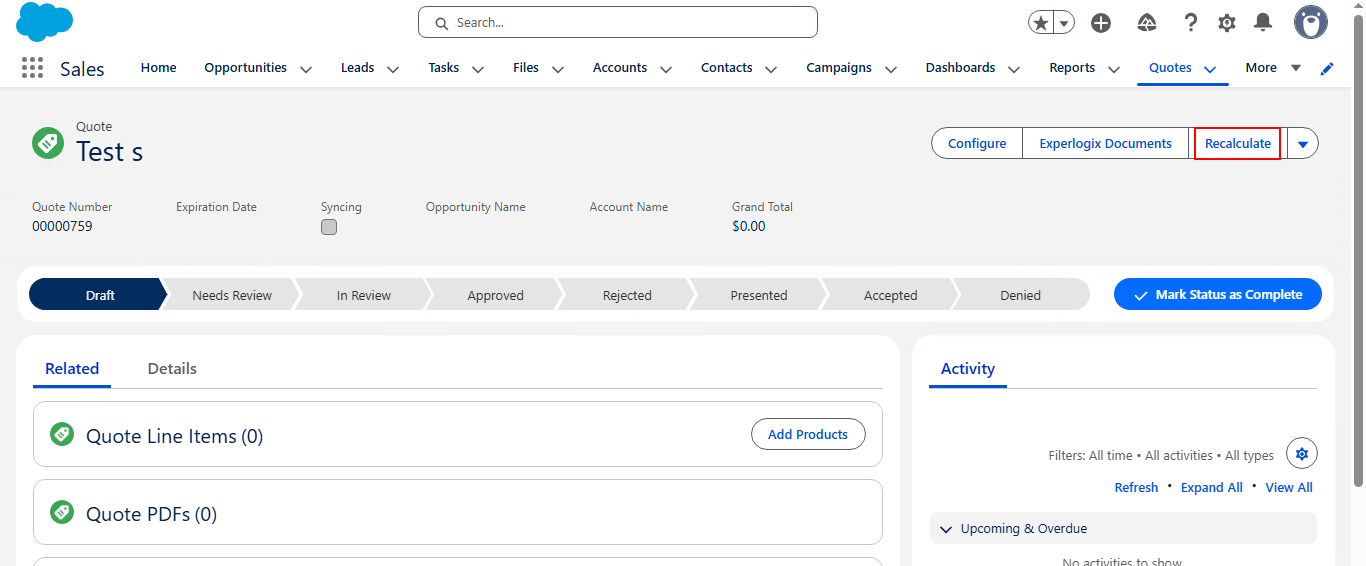This screenshot has height=566, width=1366.
Task: Select the Rejected status stage
Action: click(627, 295)
